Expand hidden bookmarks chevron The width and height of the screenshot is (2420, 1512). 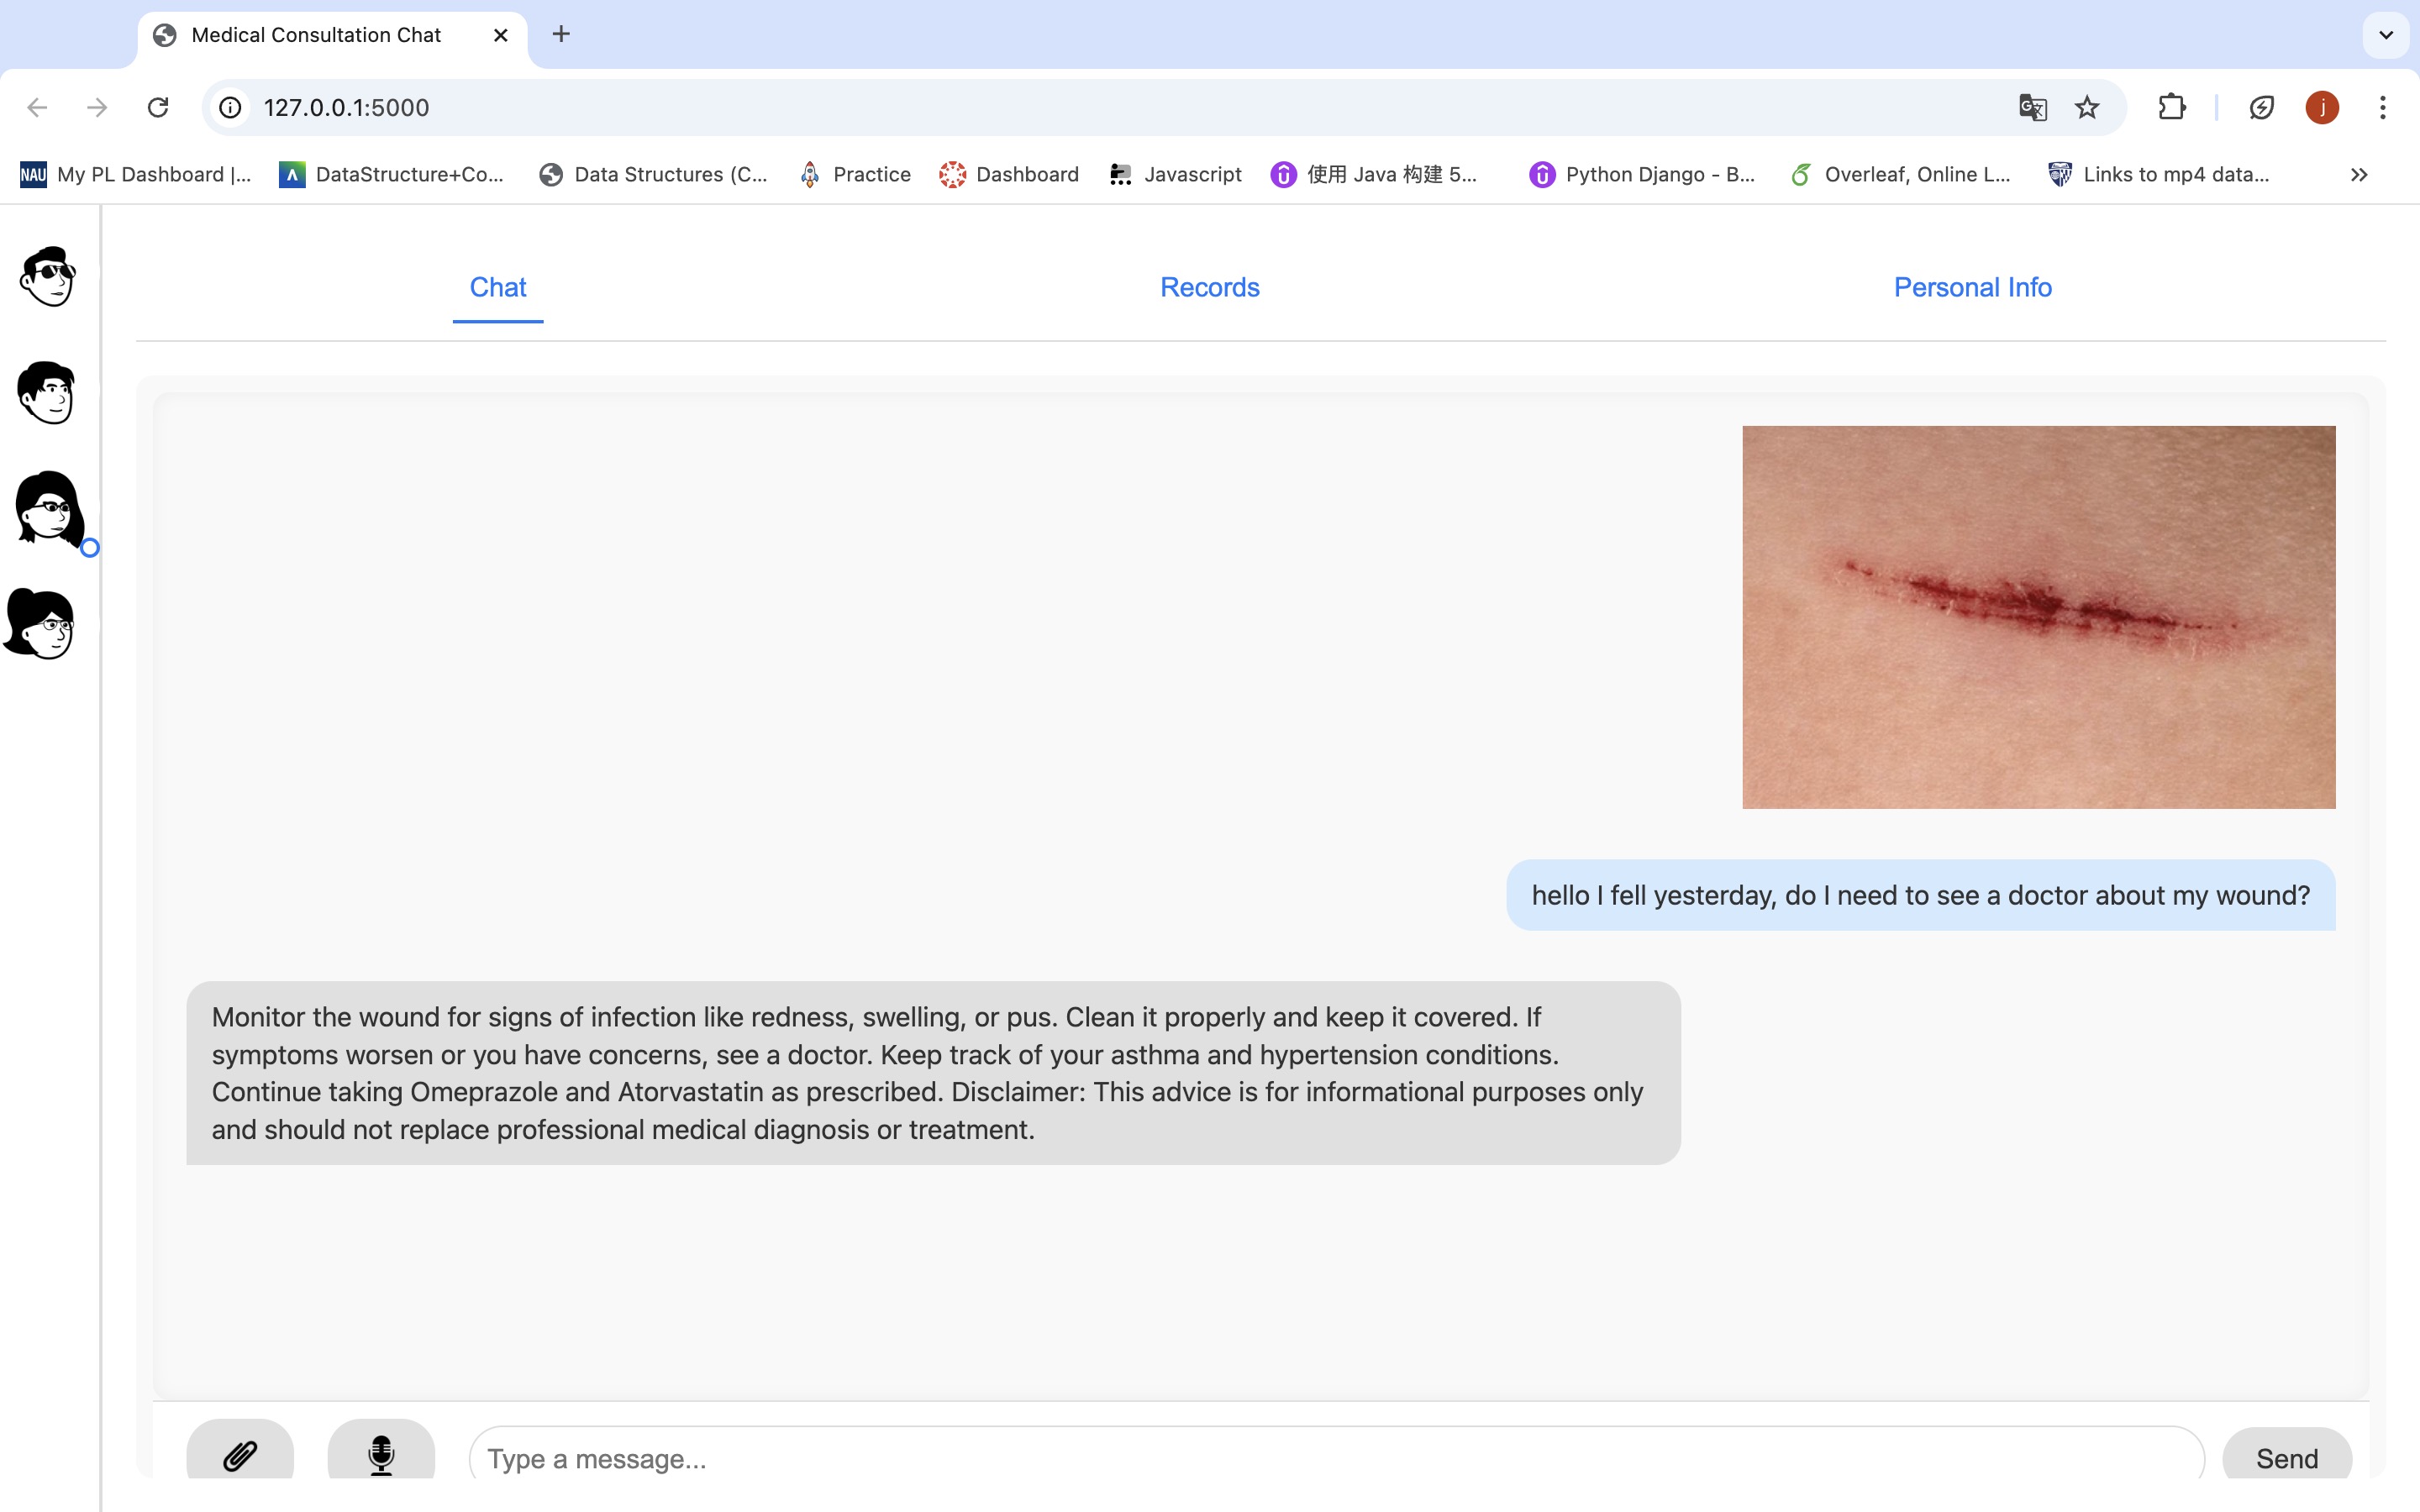(x=2359, y=175)
